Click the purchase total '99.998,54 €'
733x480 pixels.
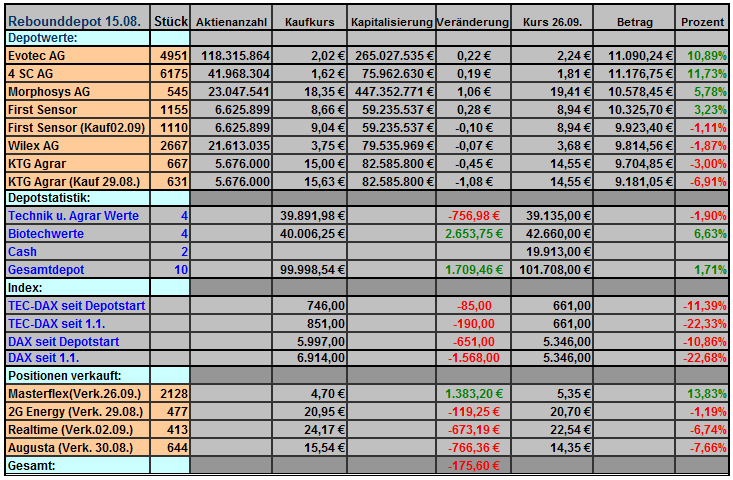(312, 270)
